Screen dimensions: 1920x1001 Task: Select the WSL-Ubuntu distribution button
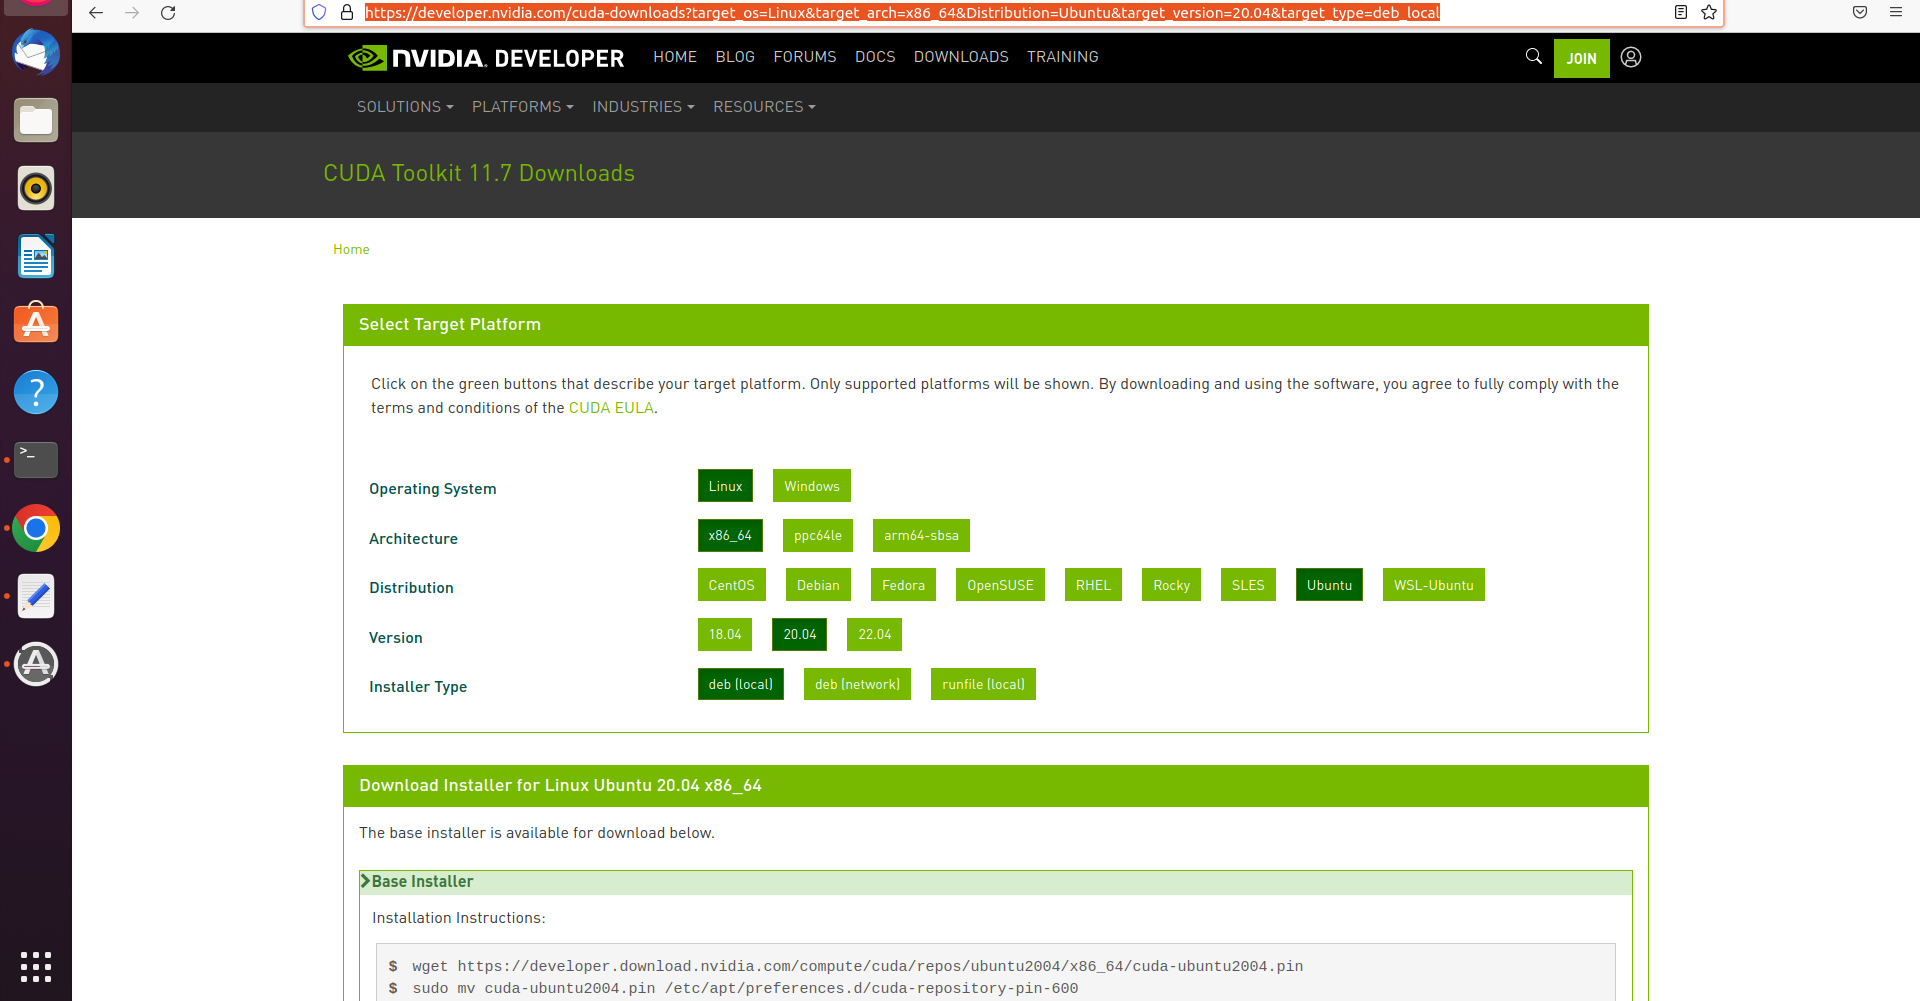coord(1434,585)
